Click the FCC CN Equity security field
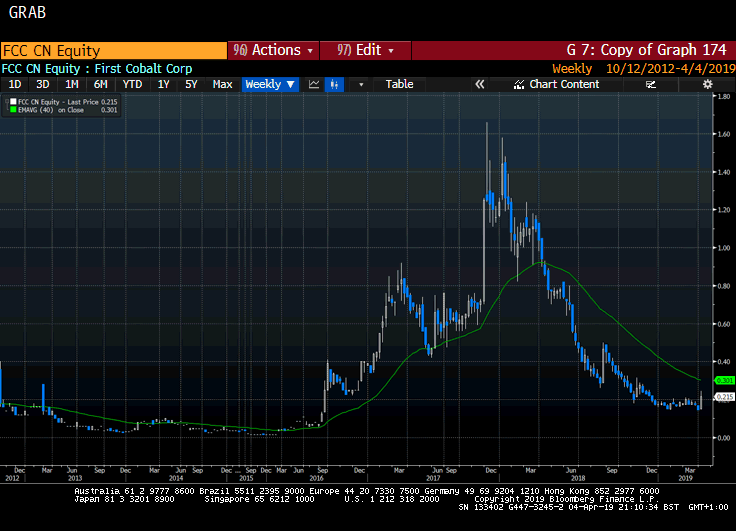736x531 pixels. click(x=114, y=50)
